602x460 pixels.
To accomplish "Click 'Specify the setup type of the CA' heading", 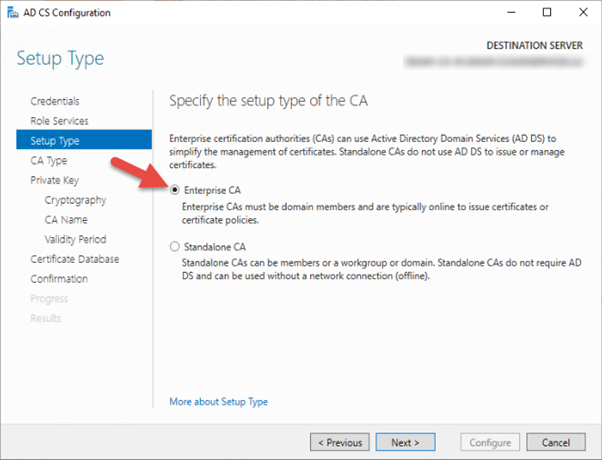I will point(268,101).
